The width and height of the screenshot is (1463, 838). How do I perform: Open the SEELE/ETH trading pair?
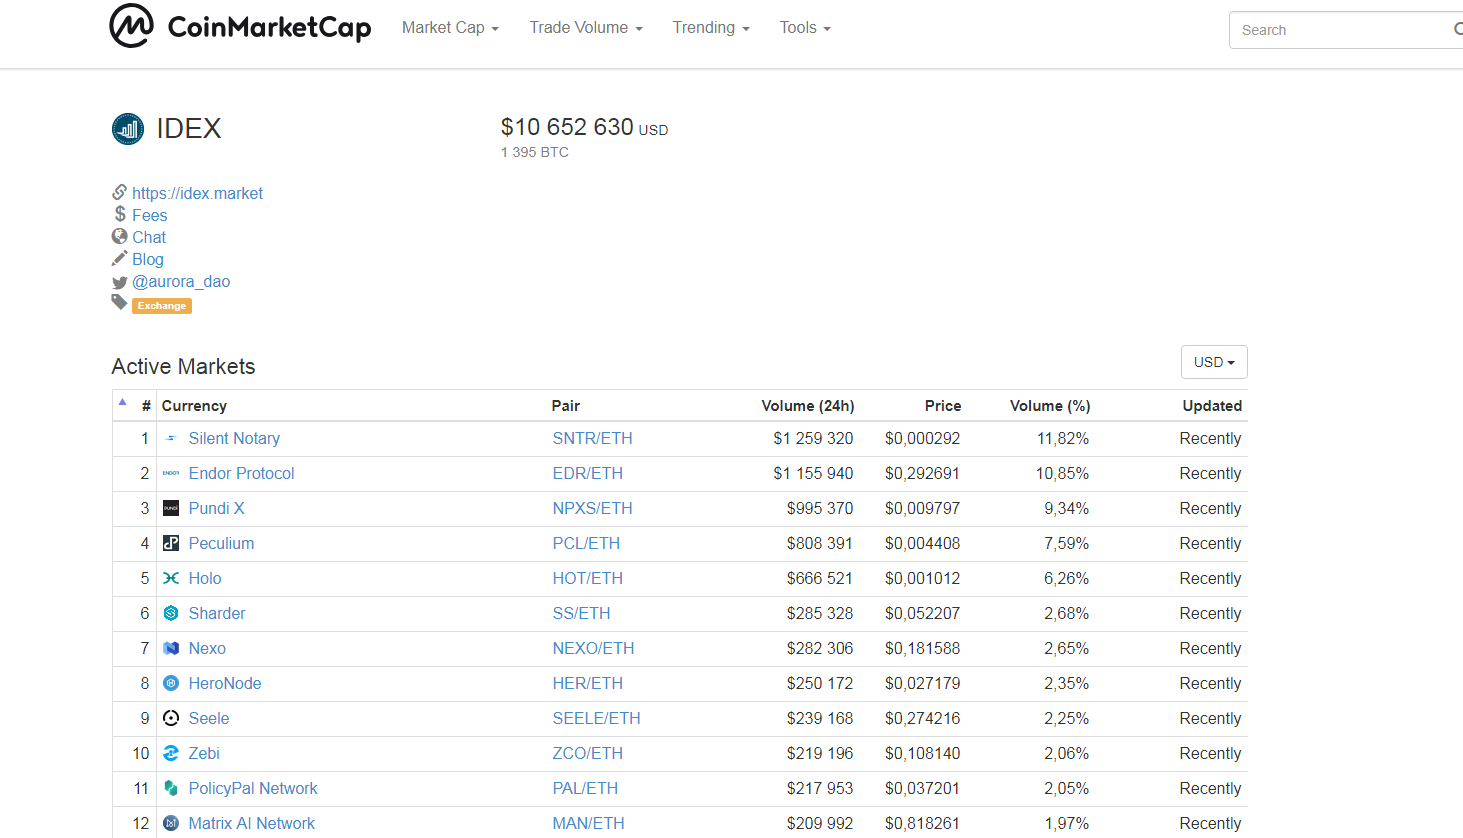597,718
